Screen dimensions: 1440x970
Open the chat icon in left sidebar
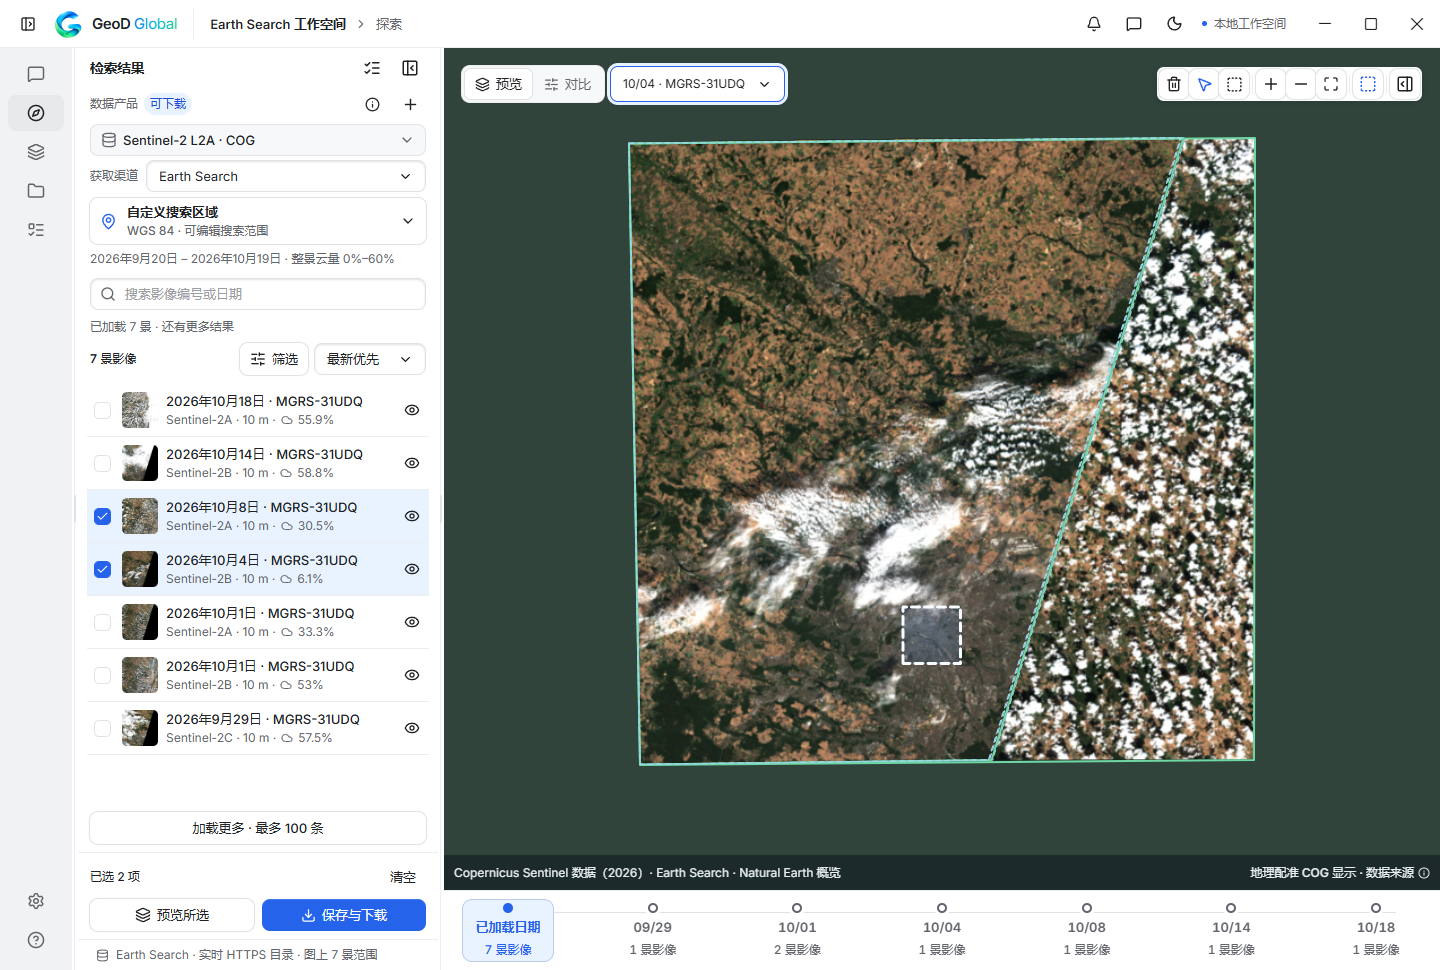(36, 74)
